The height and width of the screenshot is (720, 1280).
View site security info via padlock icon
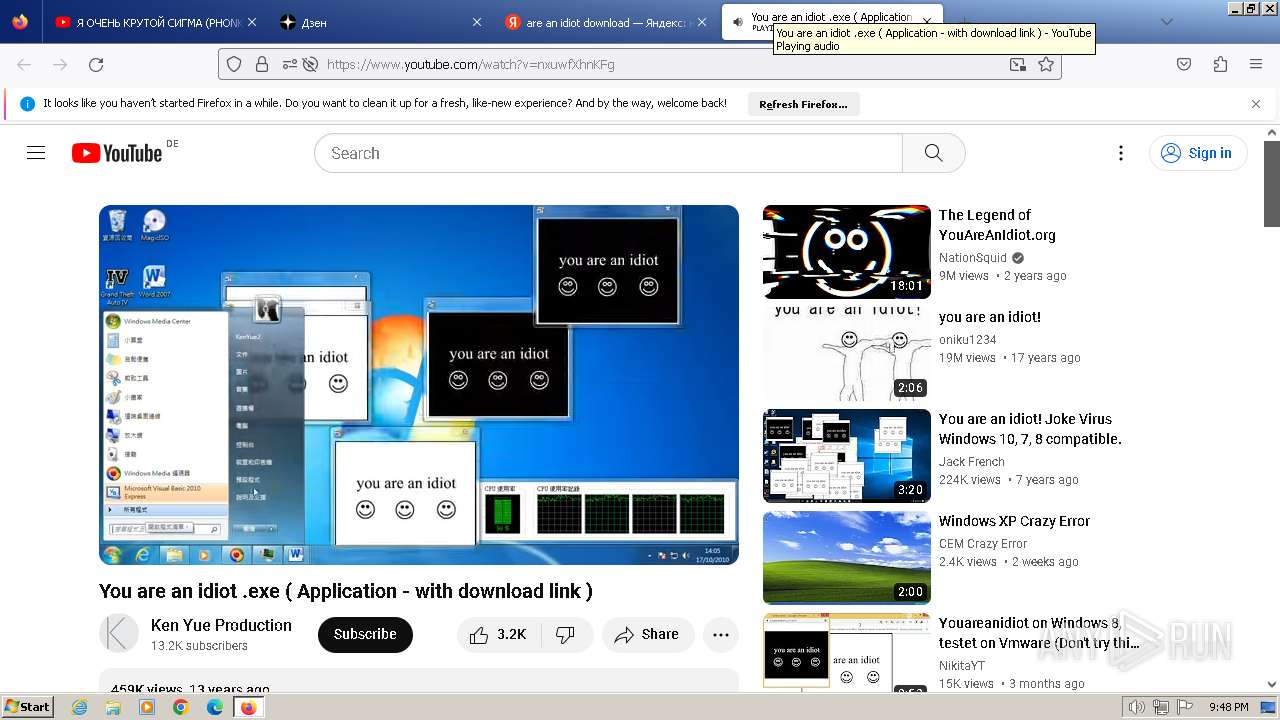point(262,64)
